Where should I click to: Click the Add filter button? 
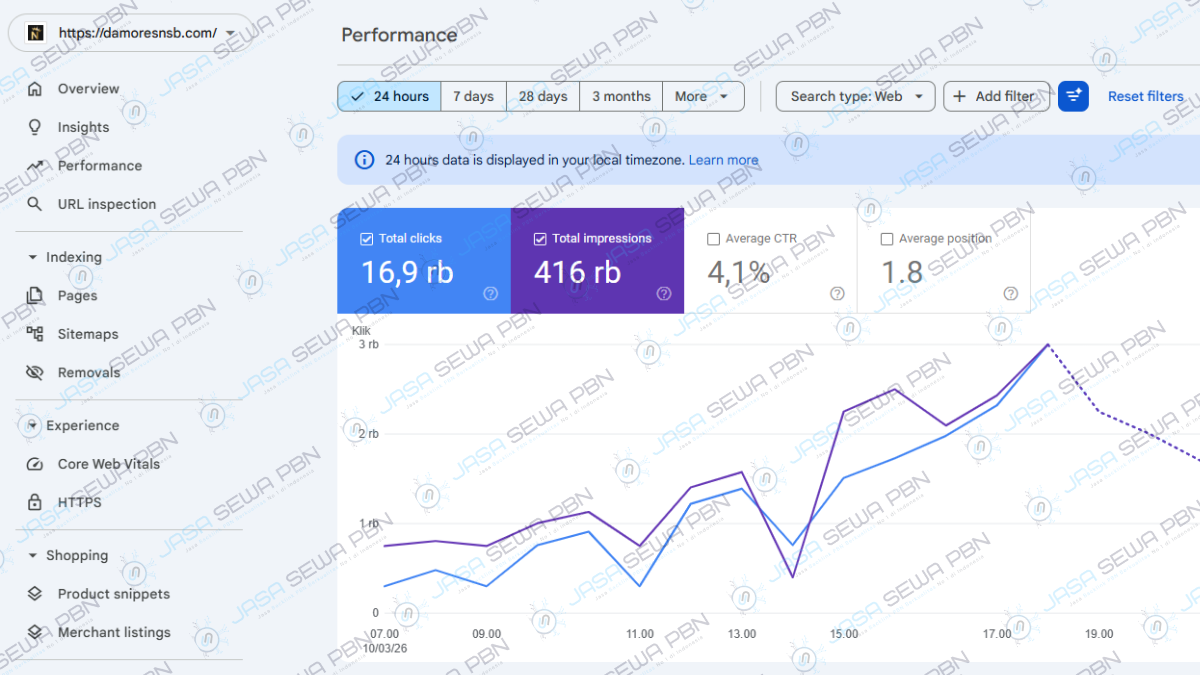click(995, 96)
